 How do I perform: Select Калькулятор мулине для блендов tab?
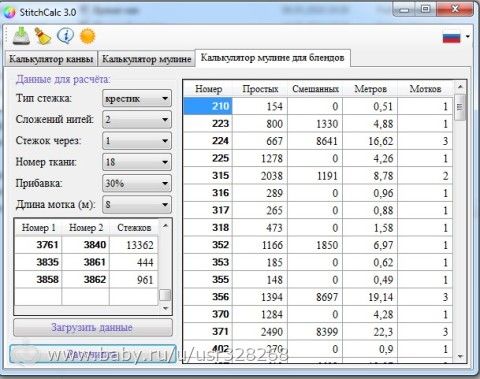[x=272, y=58]
